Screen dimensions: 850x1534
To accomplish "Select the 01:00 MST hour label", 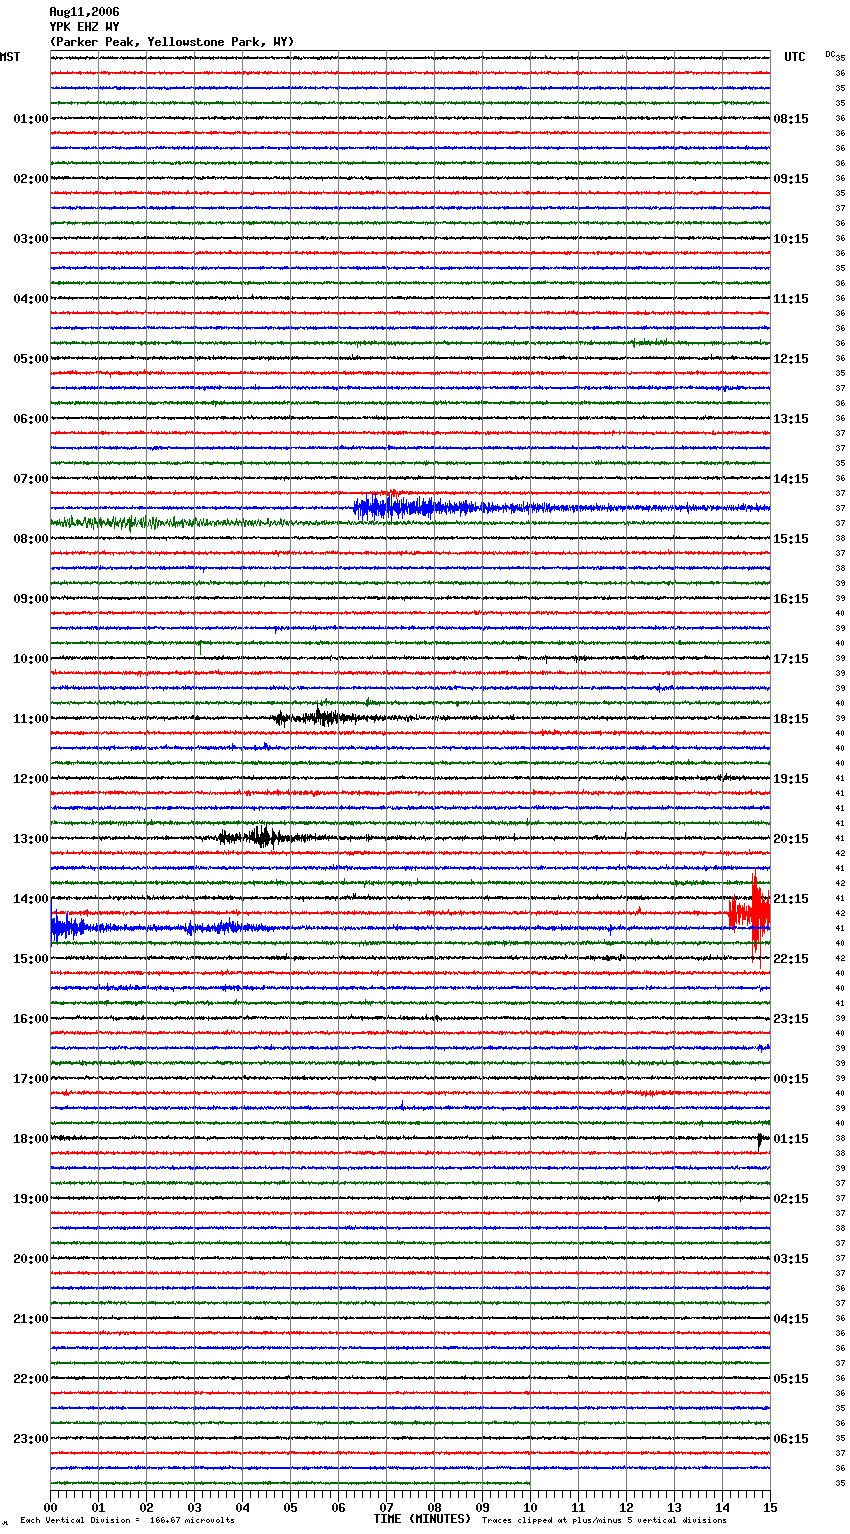I will (x=31, y=119).
